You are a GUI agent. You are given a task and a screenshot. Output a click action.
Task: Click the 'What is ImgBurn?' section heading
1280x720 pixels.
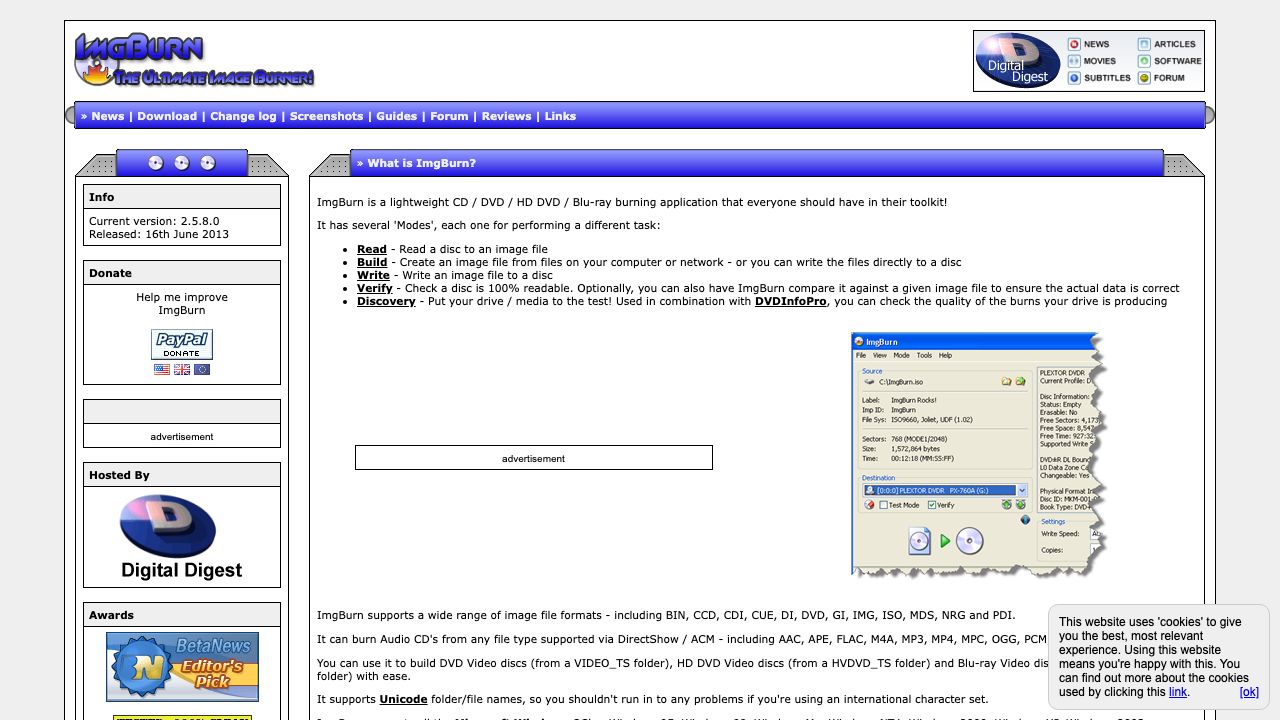coord(421,163)
